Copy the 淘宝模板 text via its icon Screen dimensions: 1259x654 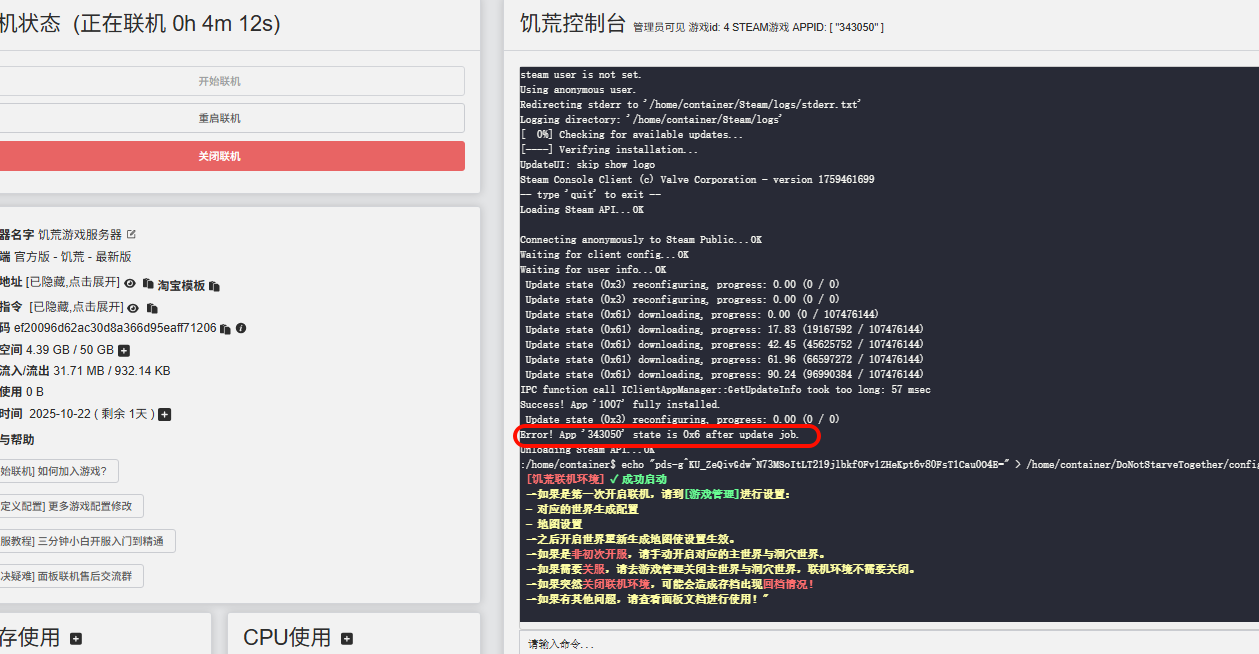click(x=214, y=286)
